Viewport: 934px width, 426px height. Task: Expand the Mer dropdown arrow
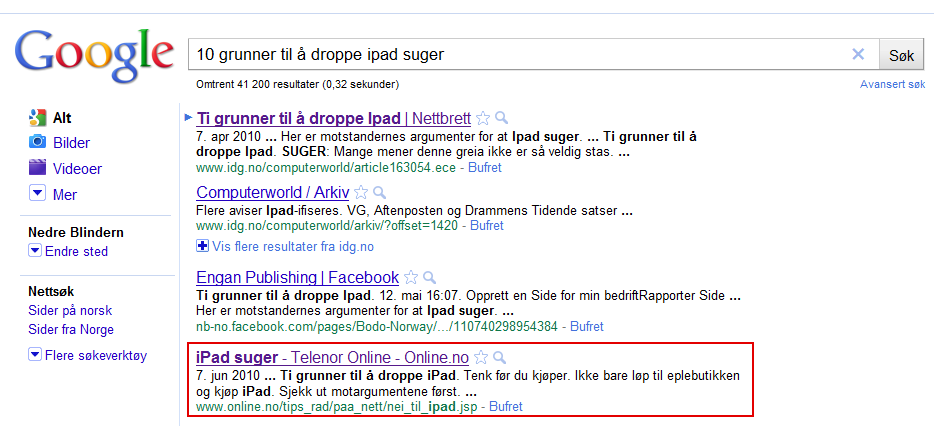38,193
